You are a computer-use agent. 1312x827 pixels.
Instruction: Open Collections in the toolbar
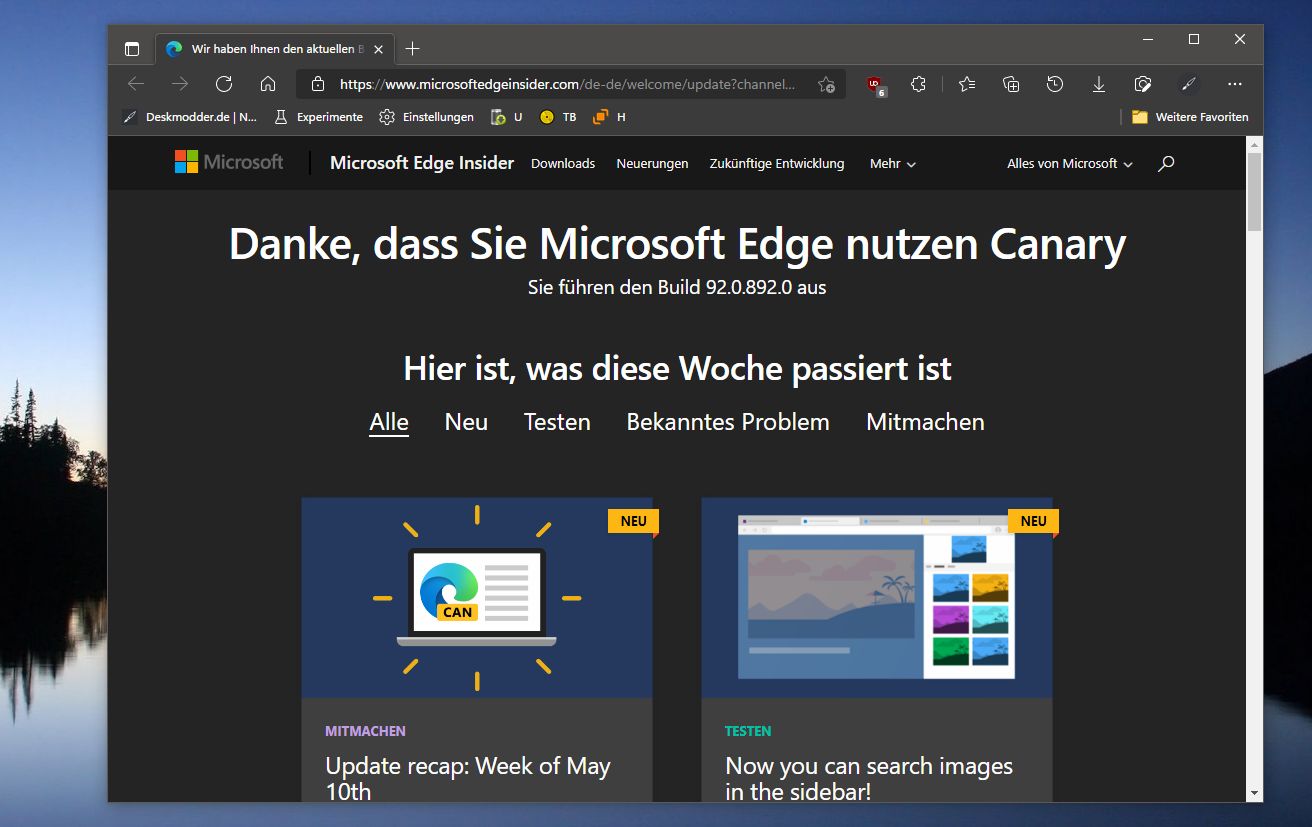coord(1010,84)
